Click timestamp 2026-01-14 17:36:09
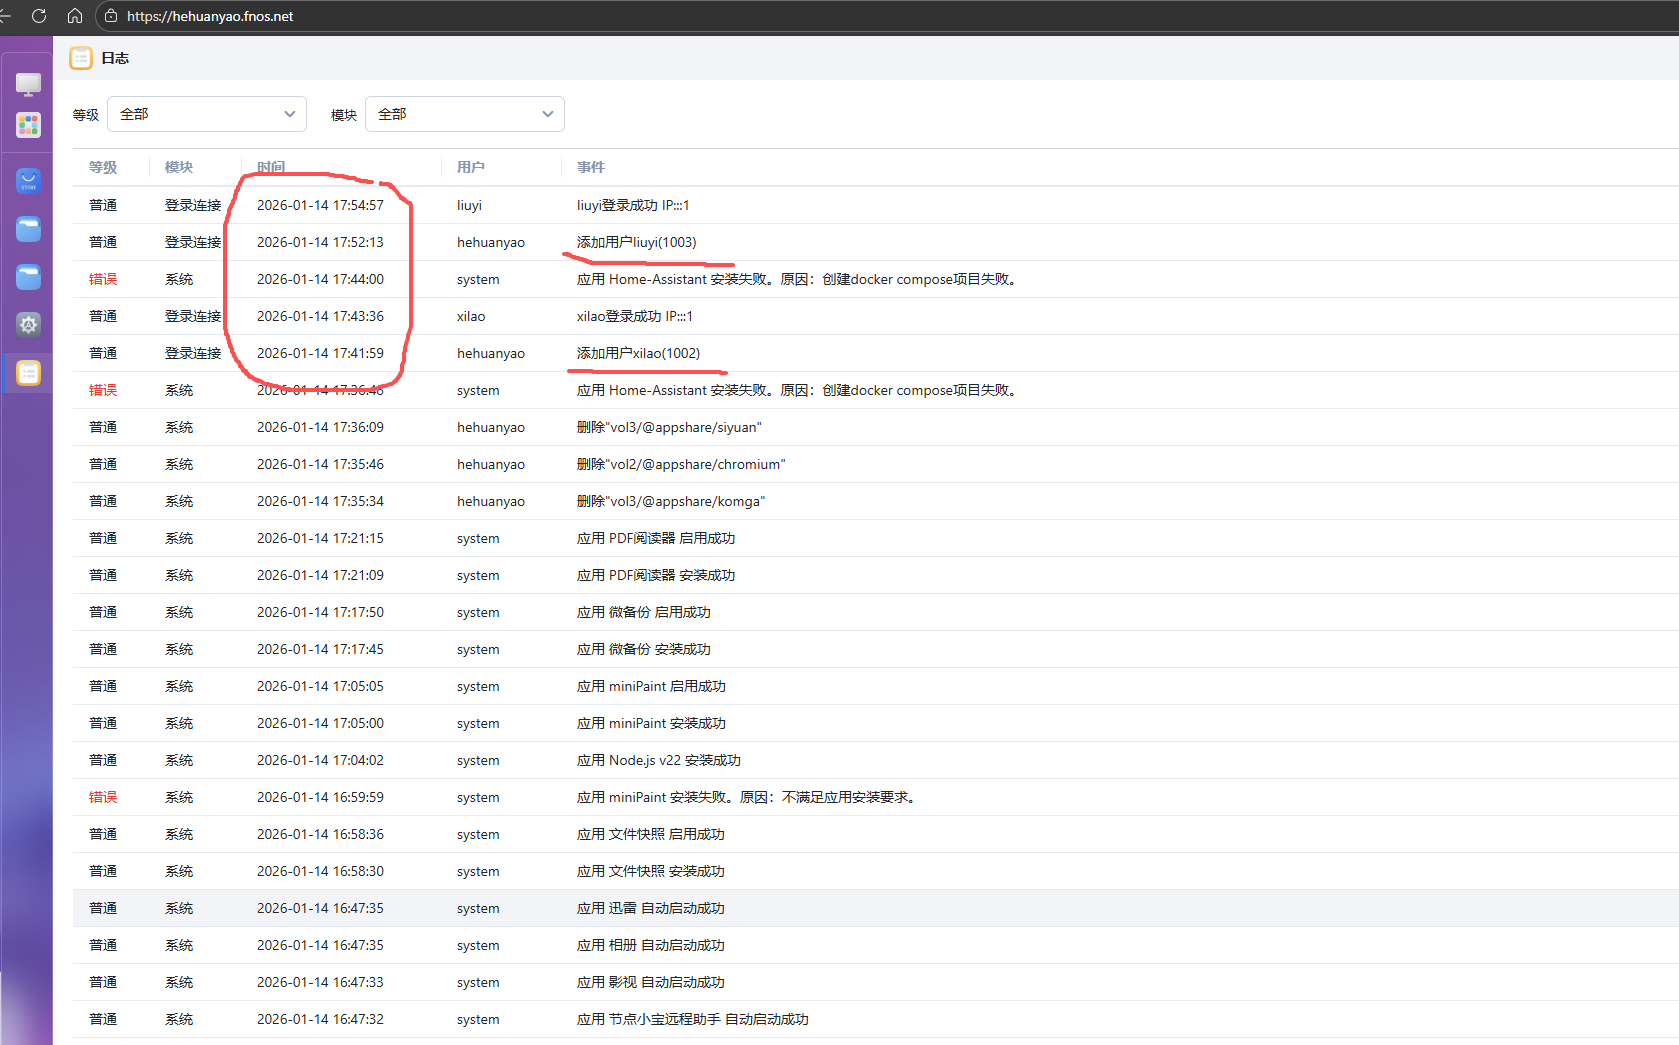The image size is (1679, 1045). pyautogui.click(x=320, y=427)
